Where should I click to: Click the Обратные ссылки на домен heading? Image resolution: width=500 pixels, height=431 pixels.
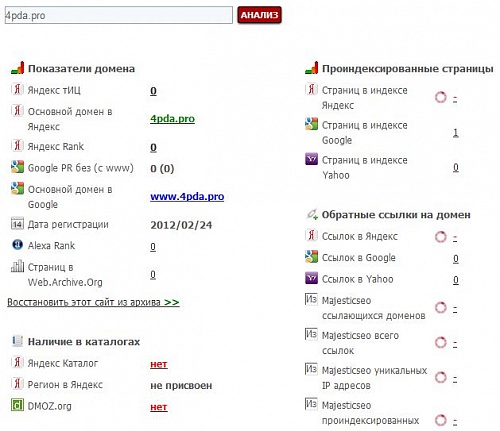pos(396,215)
